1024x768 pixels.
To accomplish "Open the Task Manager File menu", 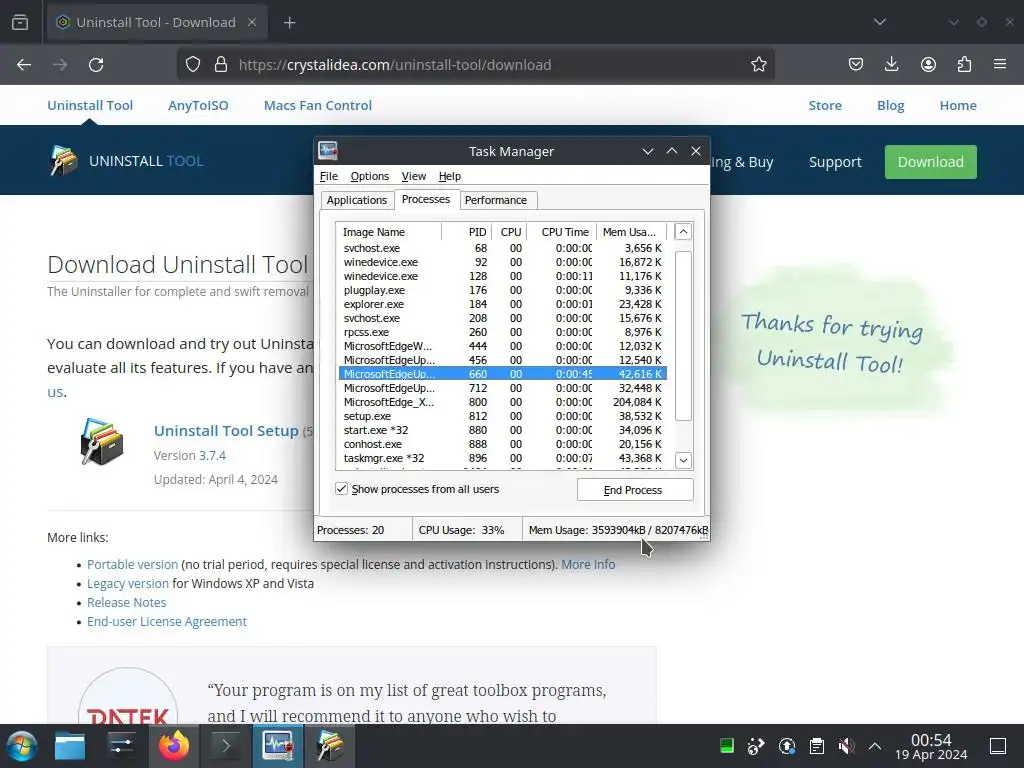I will click(x=328, y=176).
